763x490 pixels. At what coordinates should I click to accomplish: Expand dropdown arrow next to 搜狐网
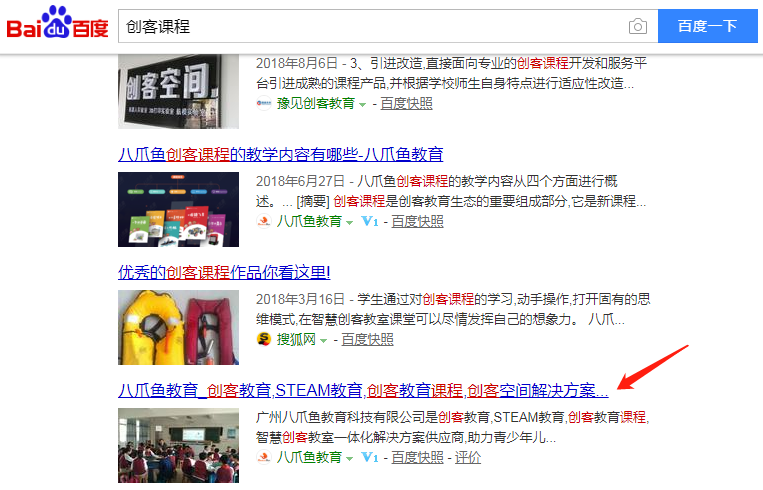coord(324,340)
